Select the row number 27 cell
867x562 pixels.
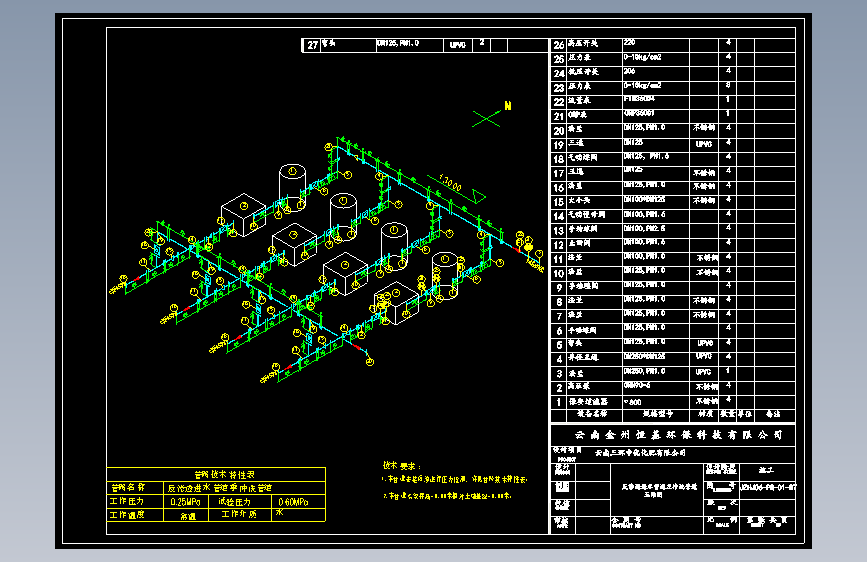312,45
